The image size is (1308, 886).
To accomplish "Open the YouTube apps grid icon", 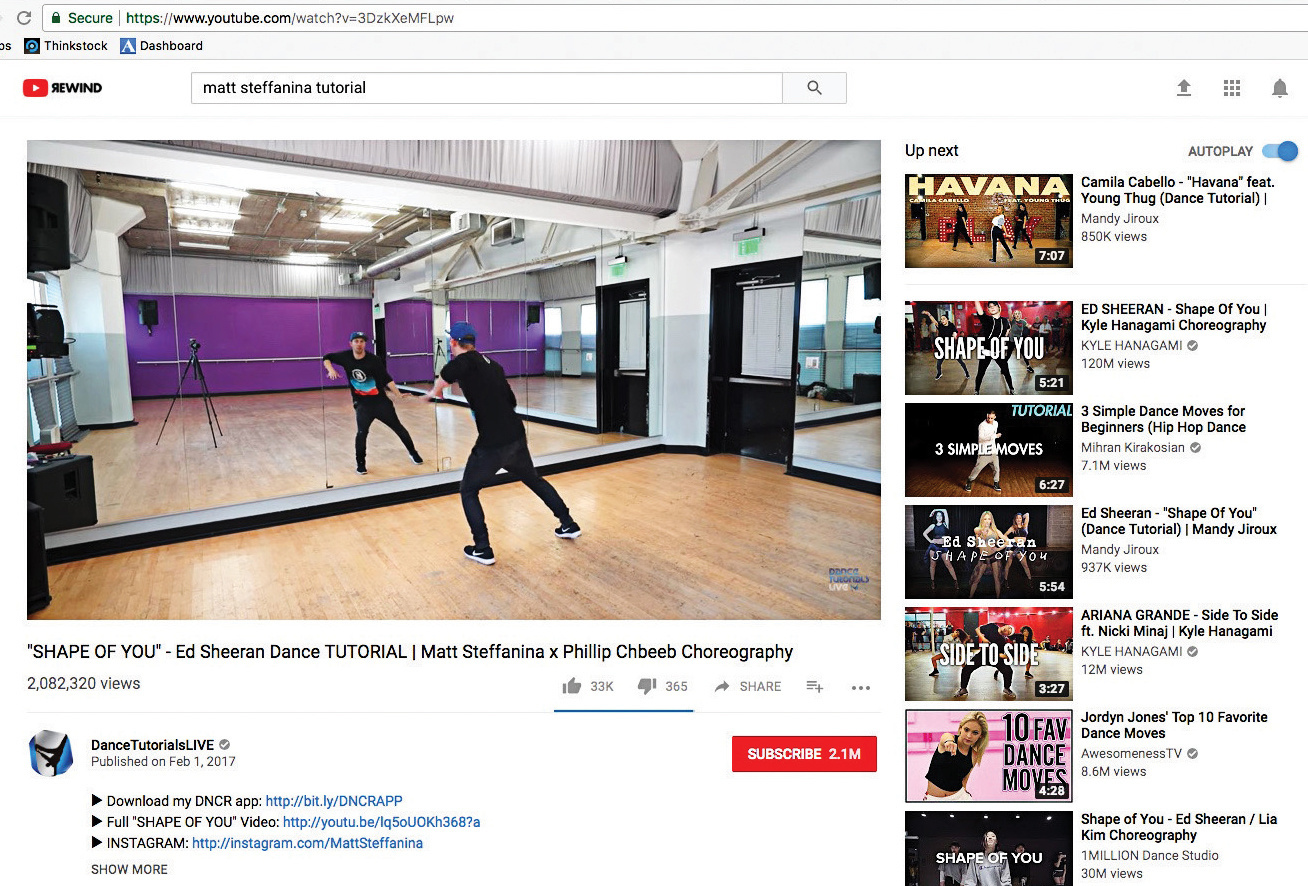I will point(1232,88).
